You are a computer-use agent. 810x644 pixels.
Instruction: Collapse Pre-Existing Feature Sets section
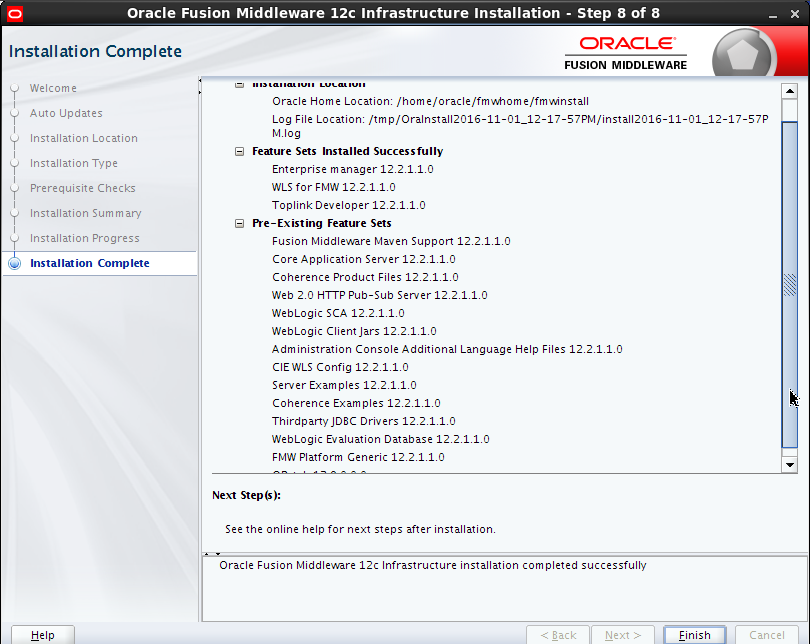tap(239, 223)
